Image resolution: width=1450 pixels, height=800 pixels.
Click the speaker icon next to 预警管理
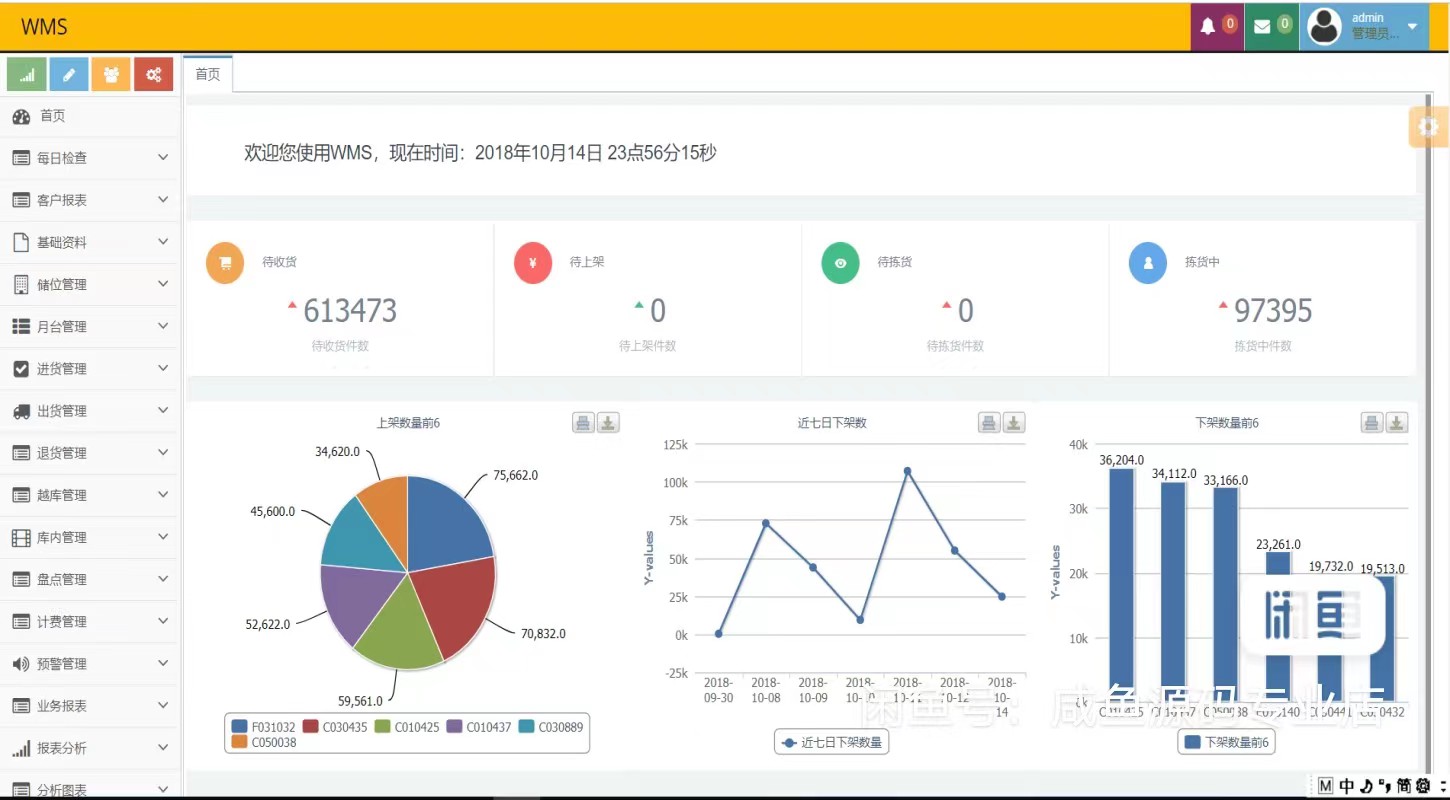coord(21,664)
